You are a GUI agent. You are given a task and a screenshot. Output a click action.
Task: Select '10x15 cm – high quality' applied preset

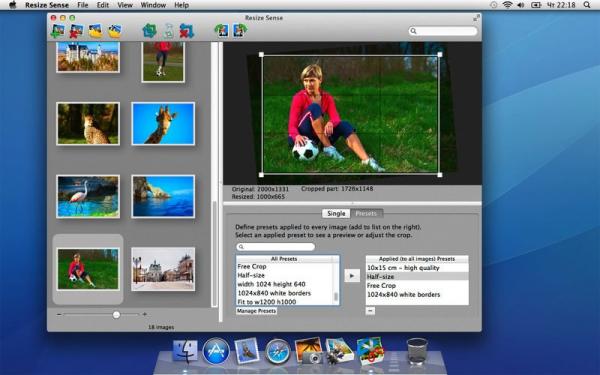[417, 268]
